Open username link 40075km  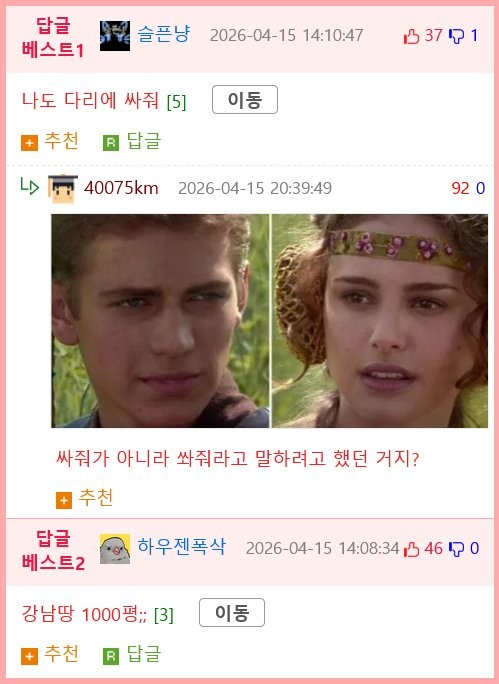pos(121,188)
